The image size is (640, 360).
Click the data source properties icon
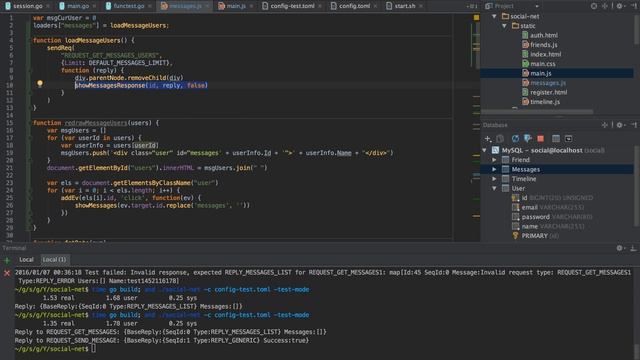pos(528,139)
